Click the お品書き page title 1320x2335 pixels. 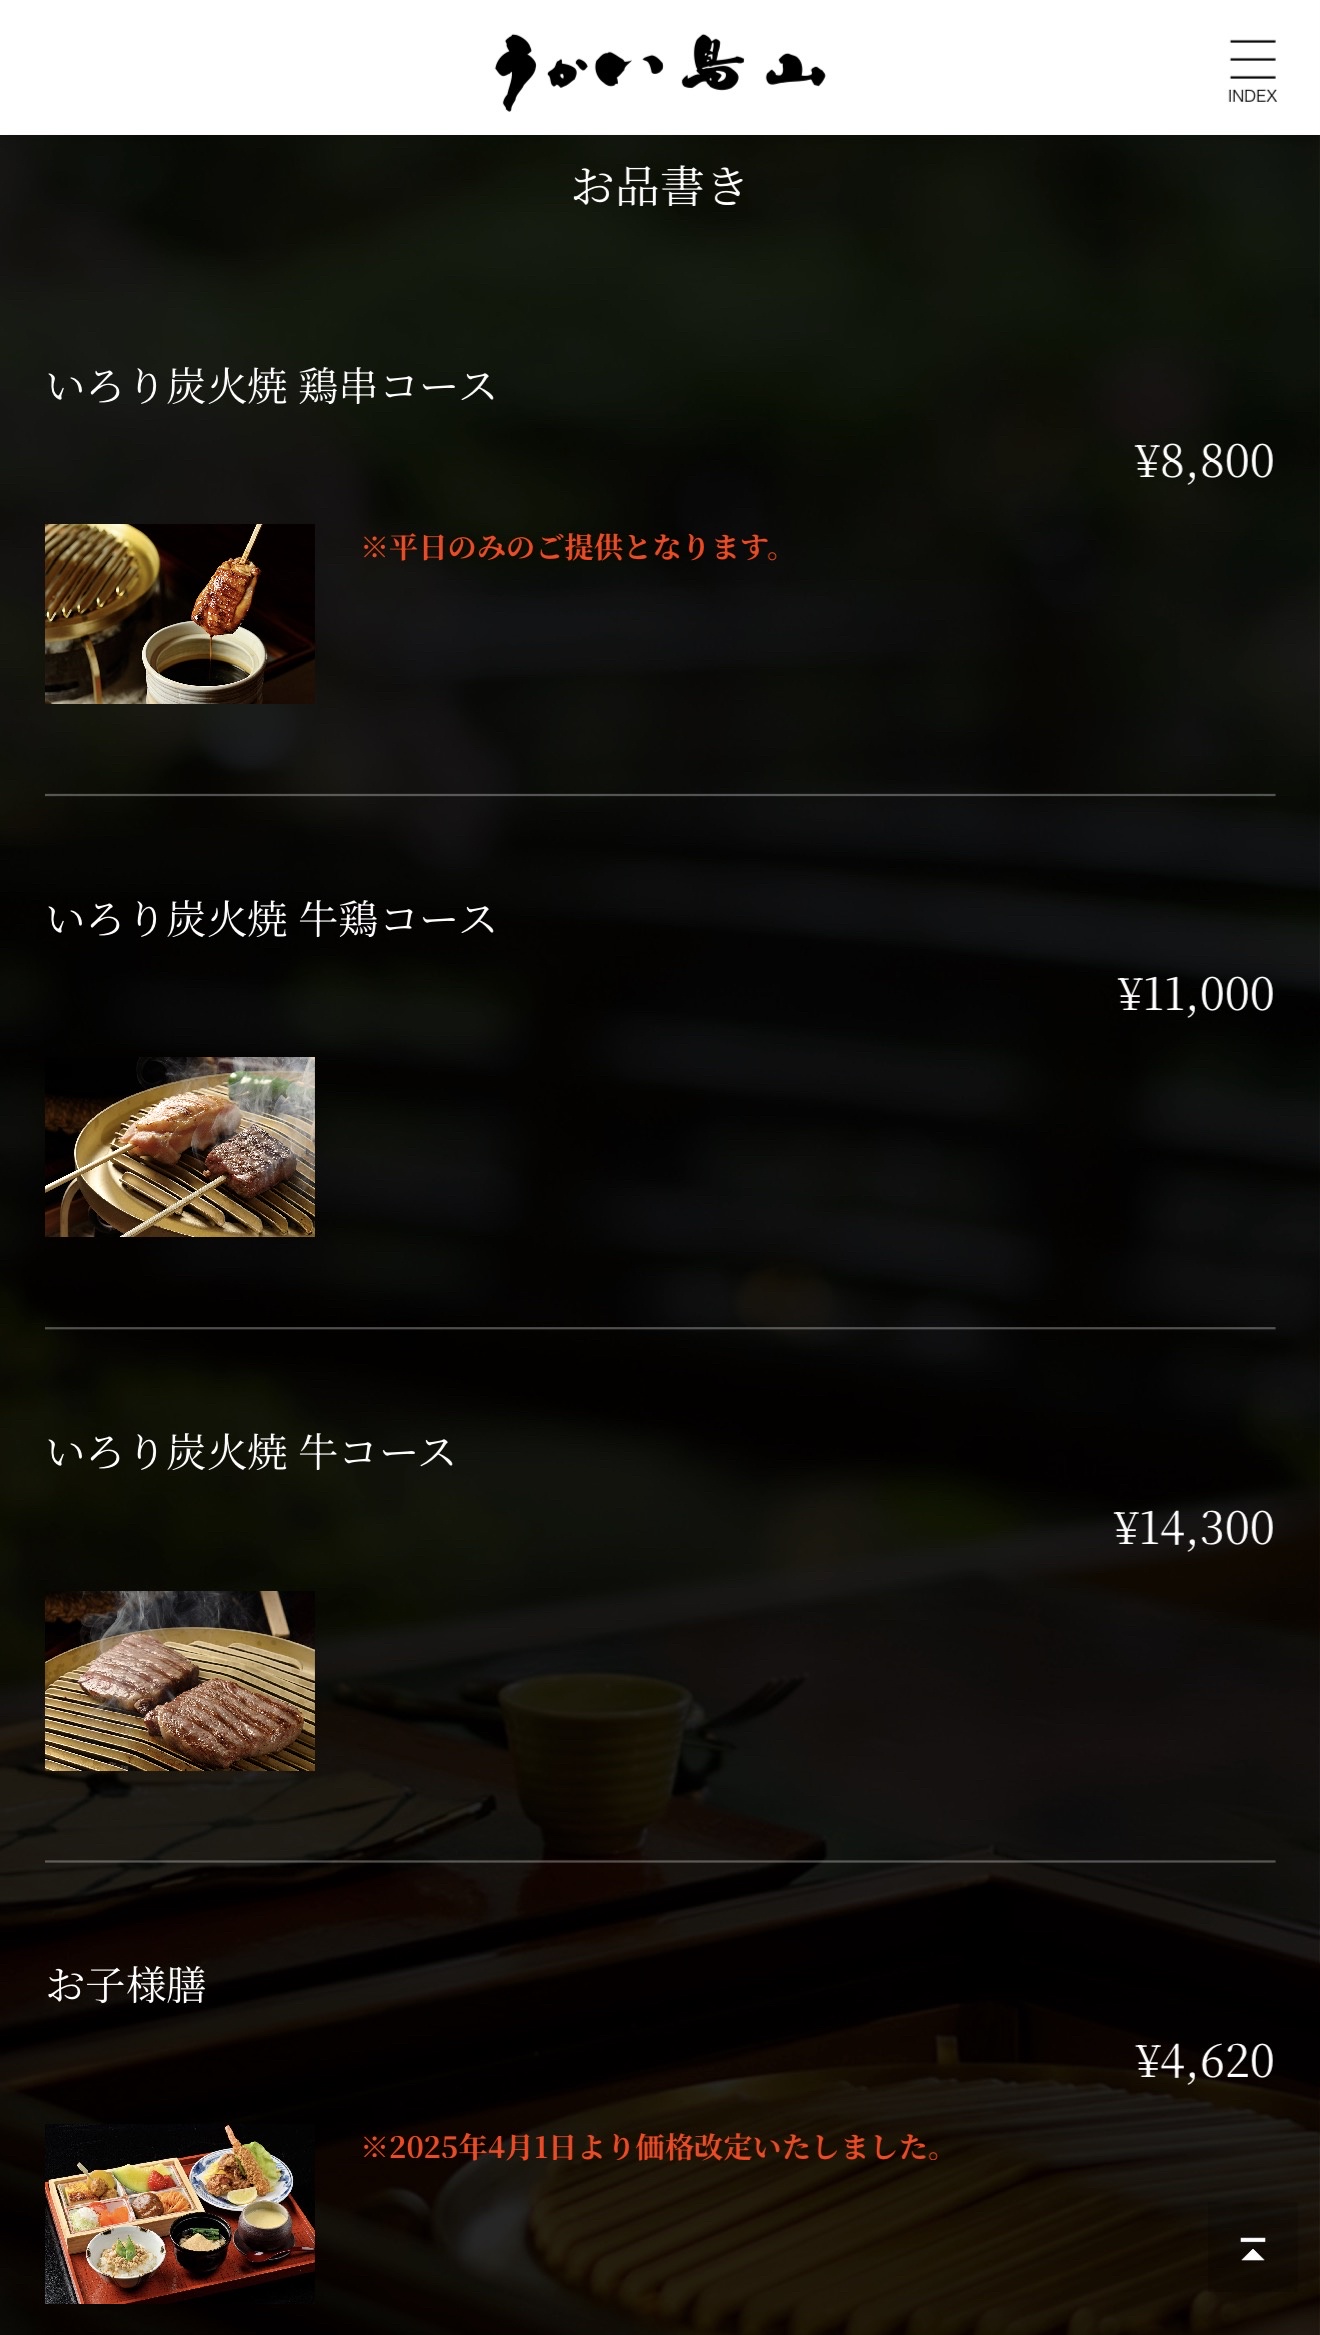click(x=660, y=186)
